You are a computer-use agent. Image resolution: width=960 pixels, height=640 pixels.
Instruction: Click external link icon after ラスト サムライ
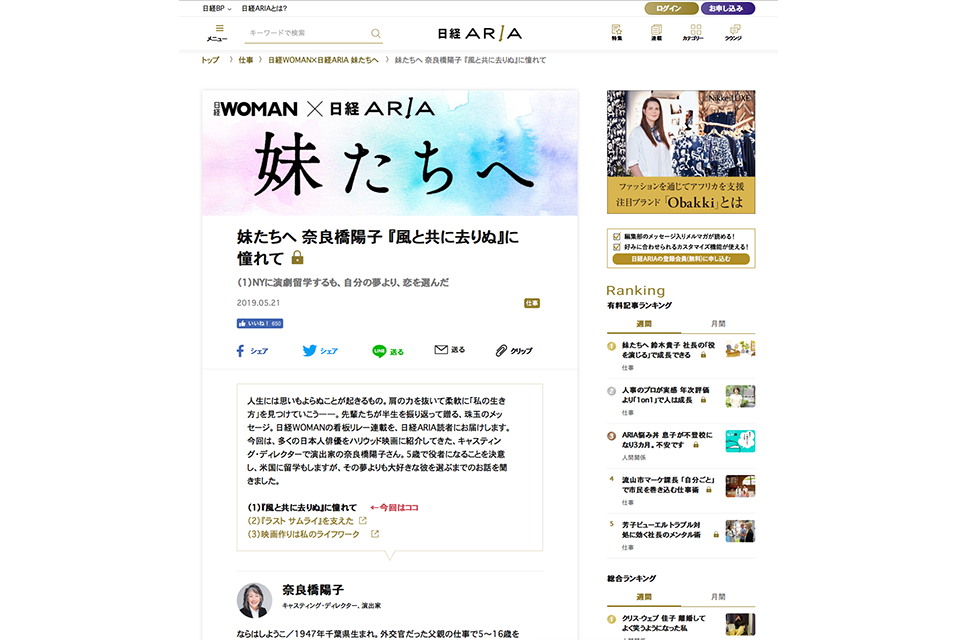pyautogui.click(x=363, y=521)
